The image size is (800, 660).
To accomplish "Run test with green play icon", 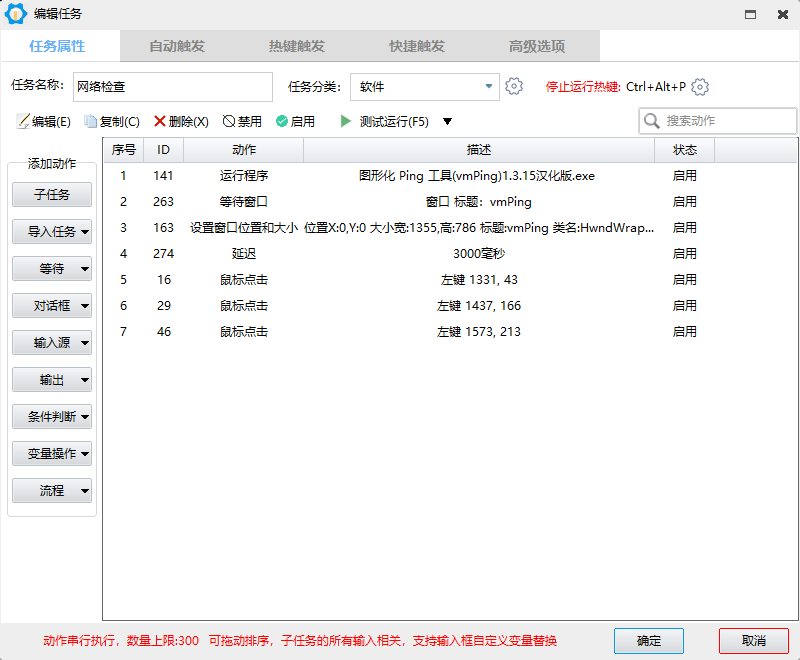I will click(346, 121).
